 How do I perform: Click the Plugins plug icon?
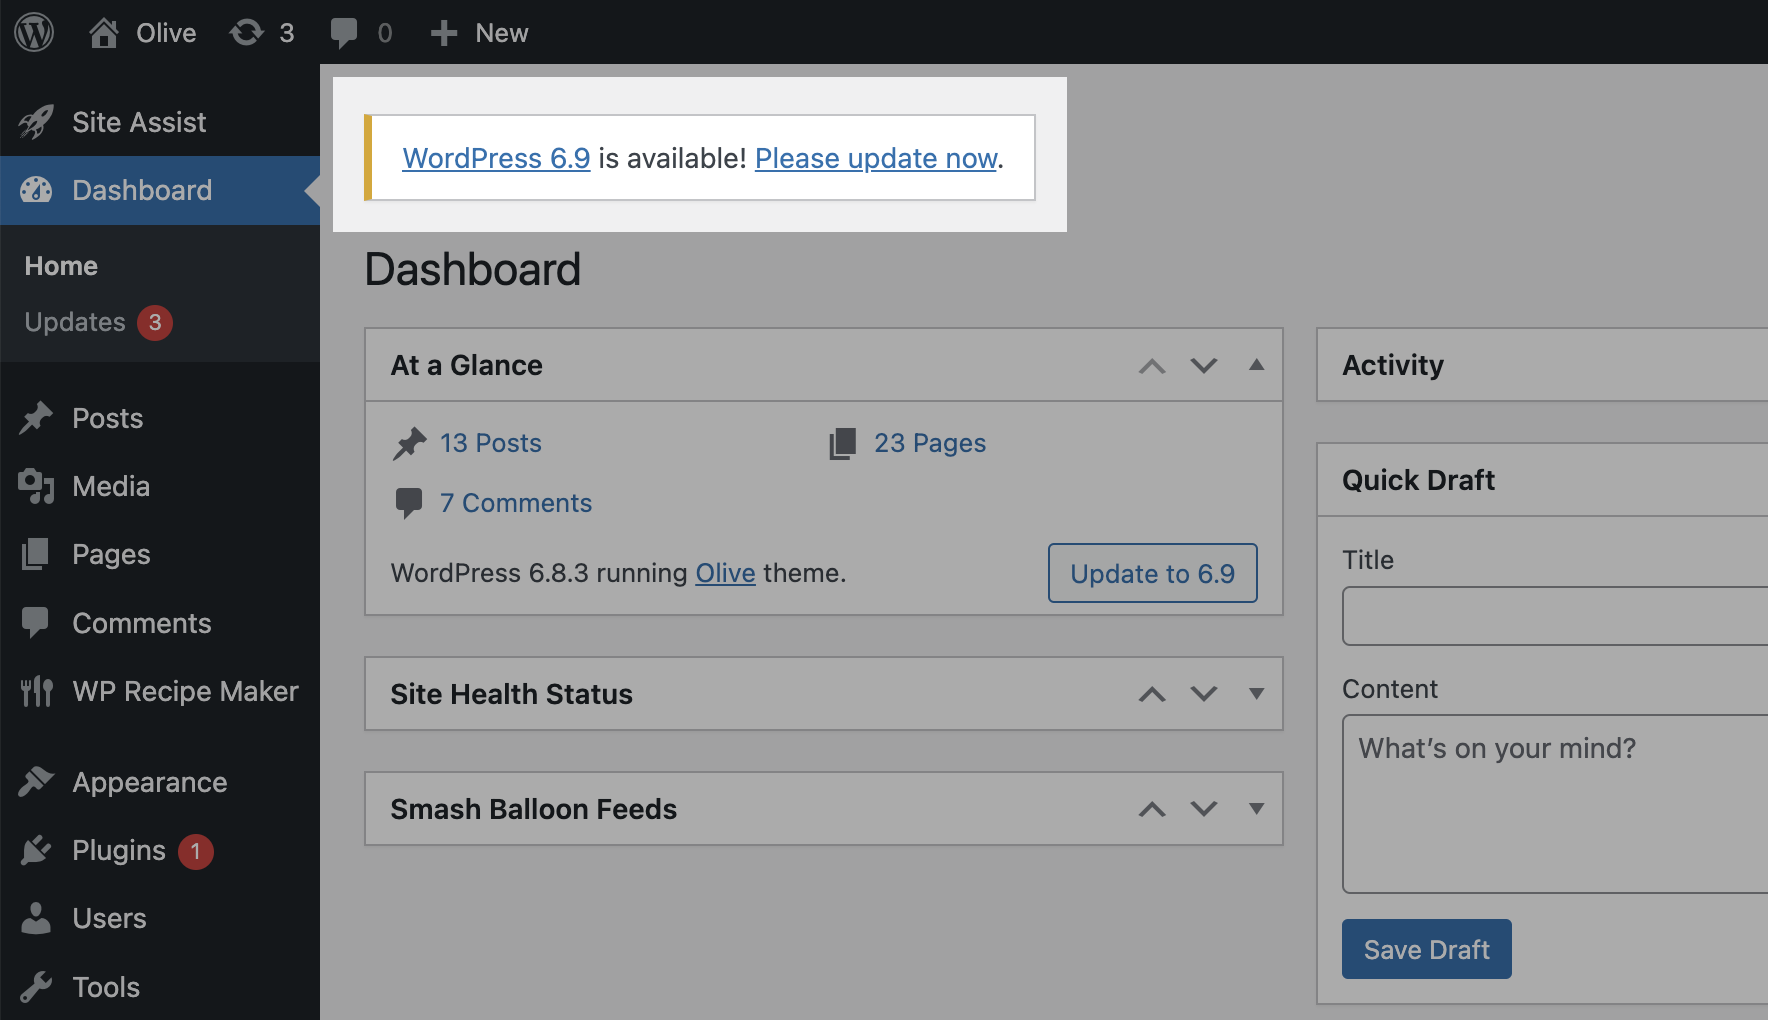[36, 850]
